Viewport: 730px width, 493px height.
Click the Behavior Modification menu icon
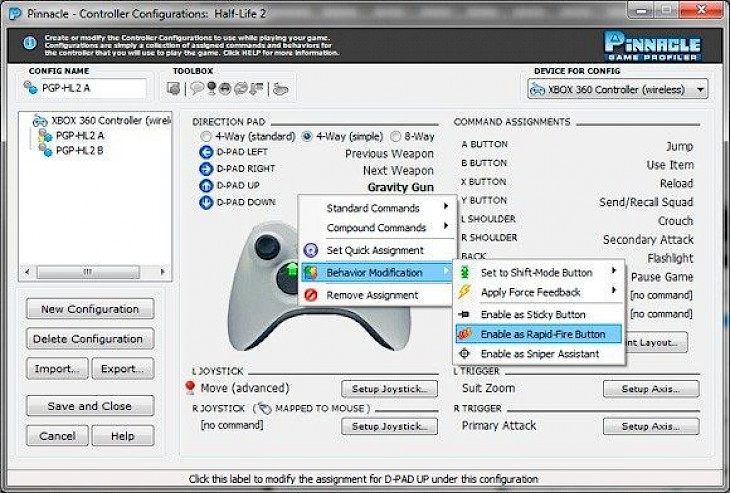point(311,273)
